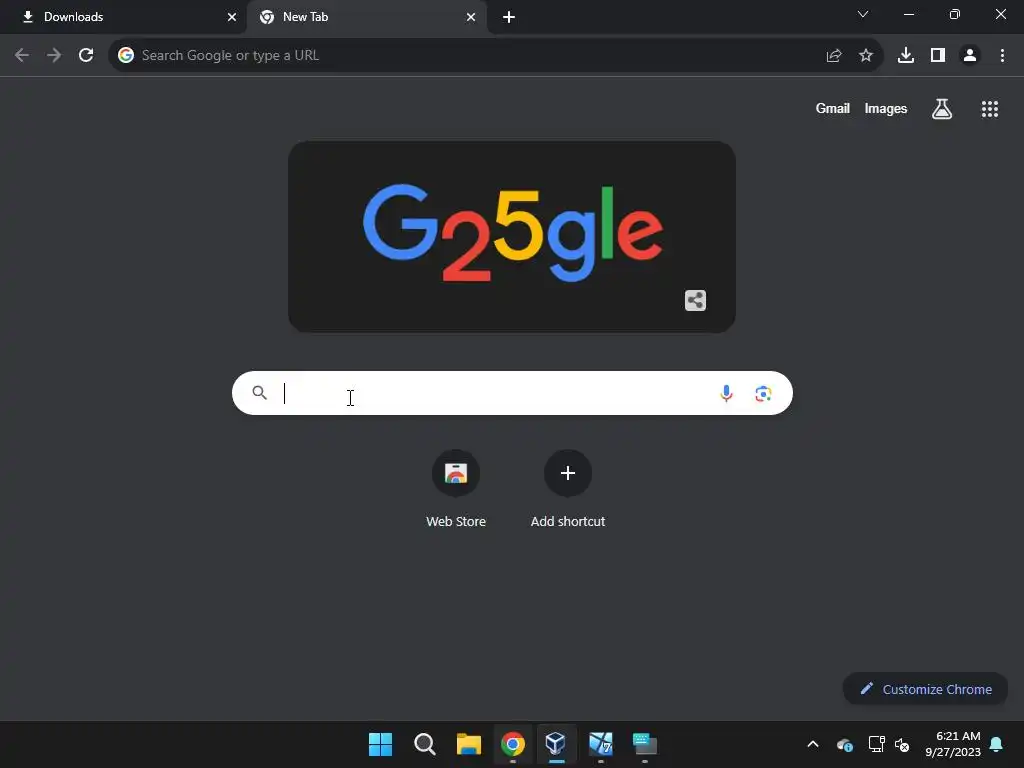Image resolution: width=1024 pixels, height=768 pixels.
Task: Open Chrome three-dot menu
Action: click(1002, 56)
